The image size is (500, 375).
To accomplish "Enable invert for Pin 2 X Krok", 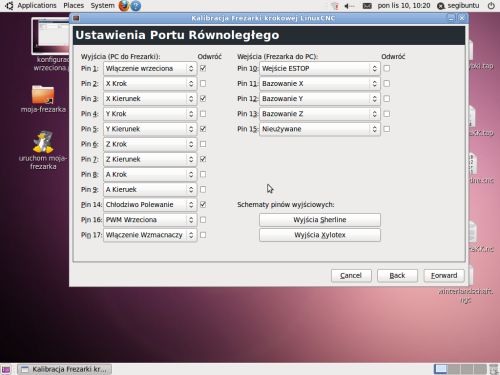I will 203,83.
